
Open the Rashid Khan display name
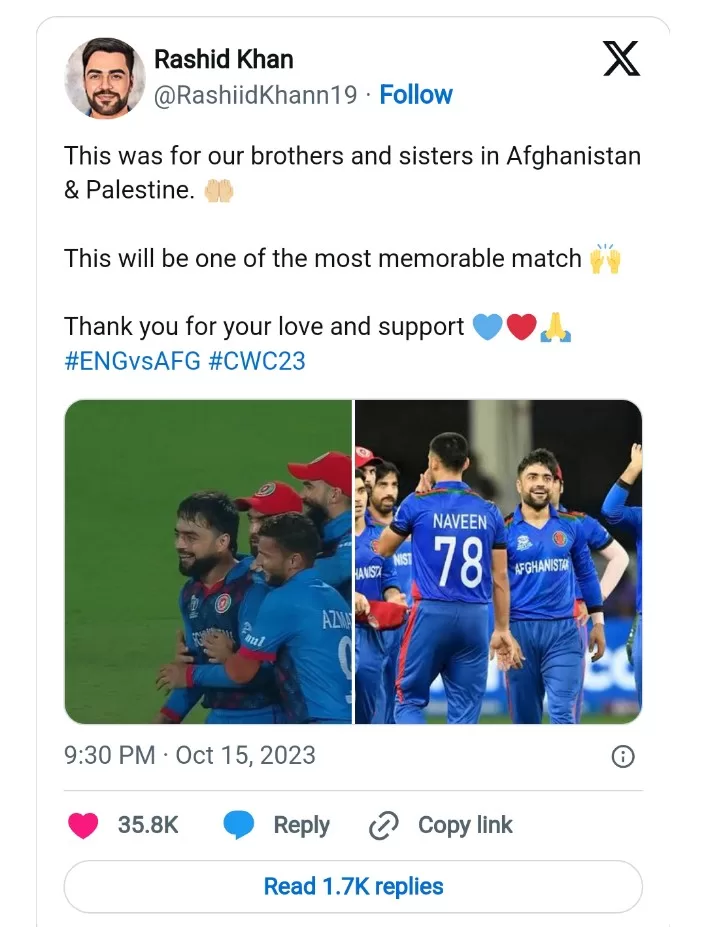224,59
